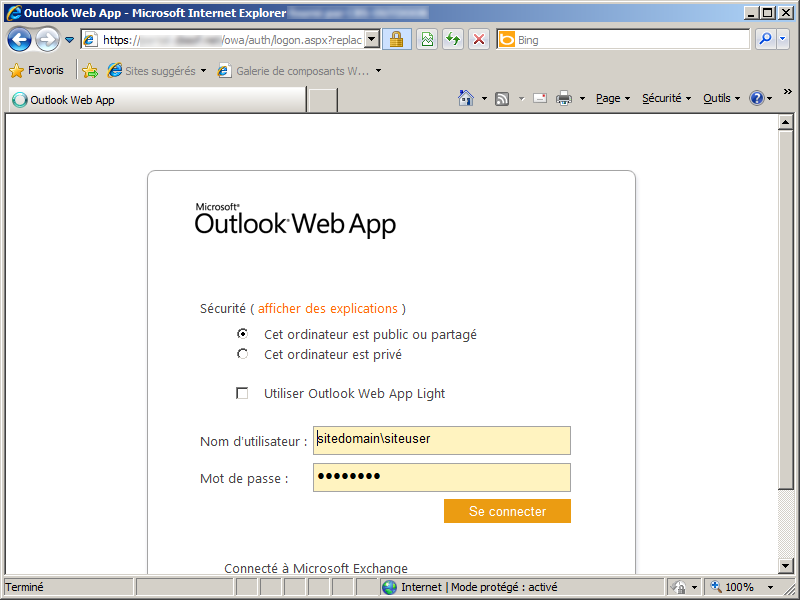Open recent pages dropdown beside Forward button

pos(69,40)
